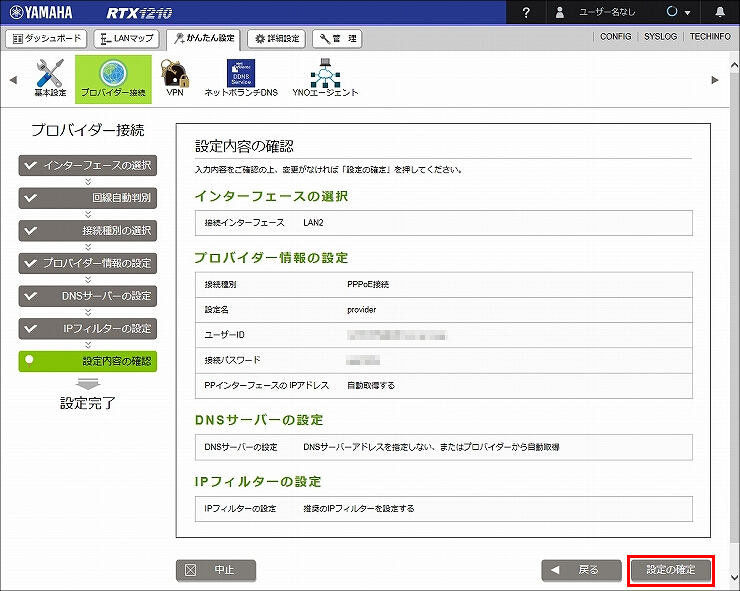
Task: Click the provider setting name value
Action: click(x=362, y=310)
